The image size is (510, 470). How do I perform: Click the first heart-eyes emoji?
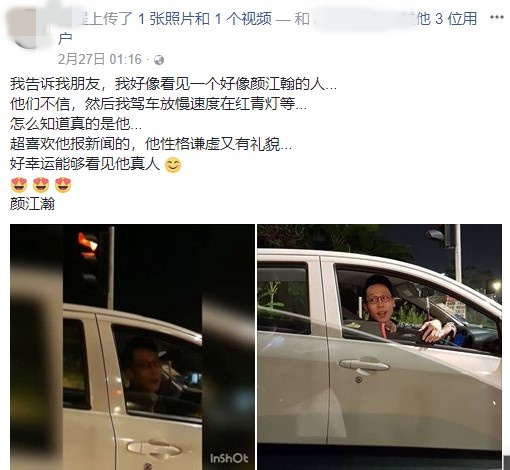19,185
